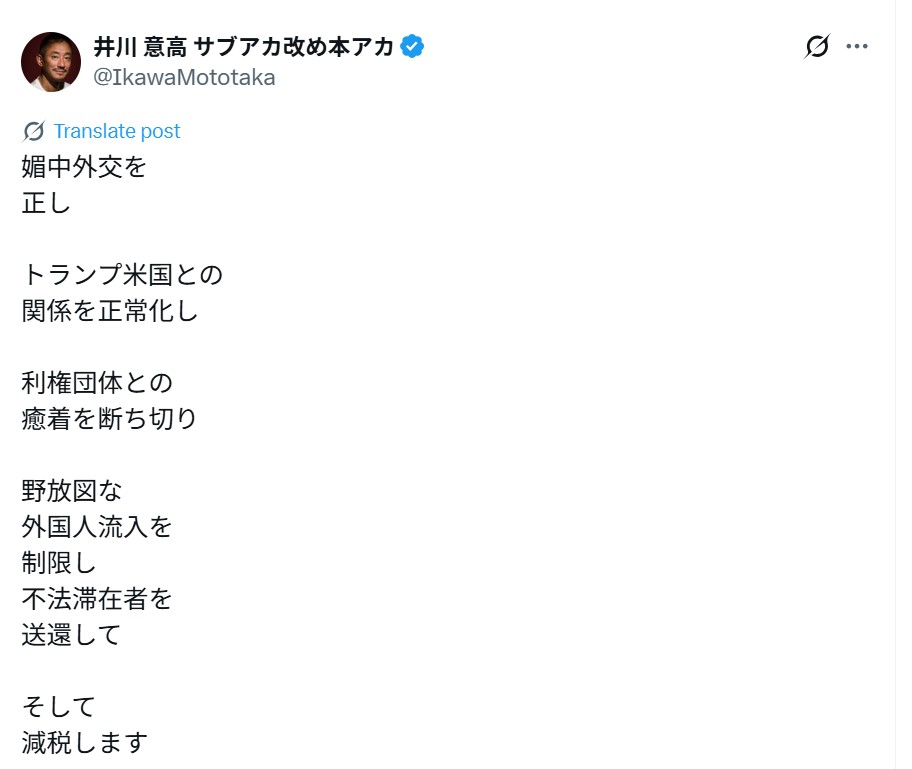
Task: Click the line 送還して
Action: pos(72,635)
